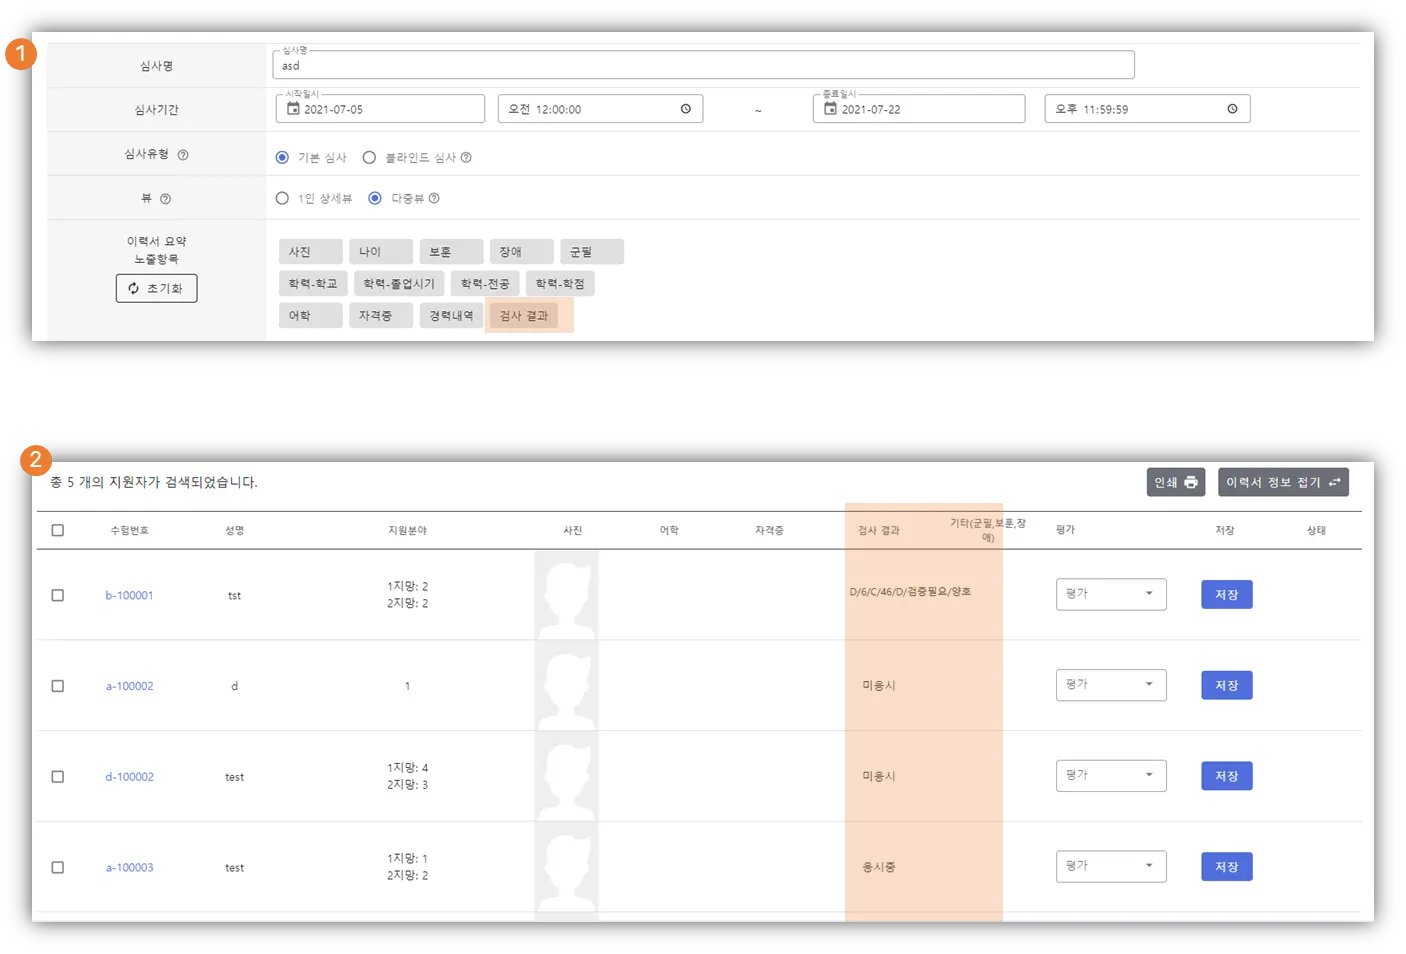Click the help icon next to 블라인드 심사
This screenshot has width=1406, height=954.
pyautogui.click(x=466, y=157)
